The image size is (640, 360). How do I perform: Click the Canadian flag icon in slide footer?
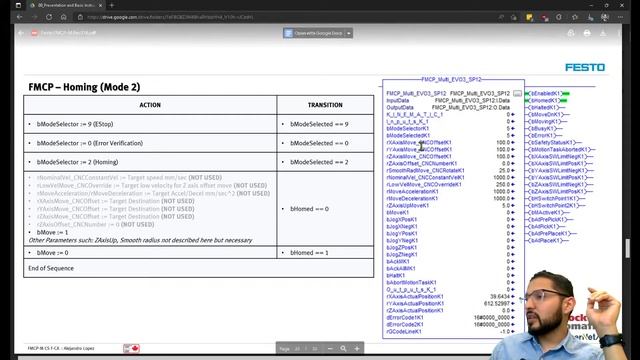[131, 348]
